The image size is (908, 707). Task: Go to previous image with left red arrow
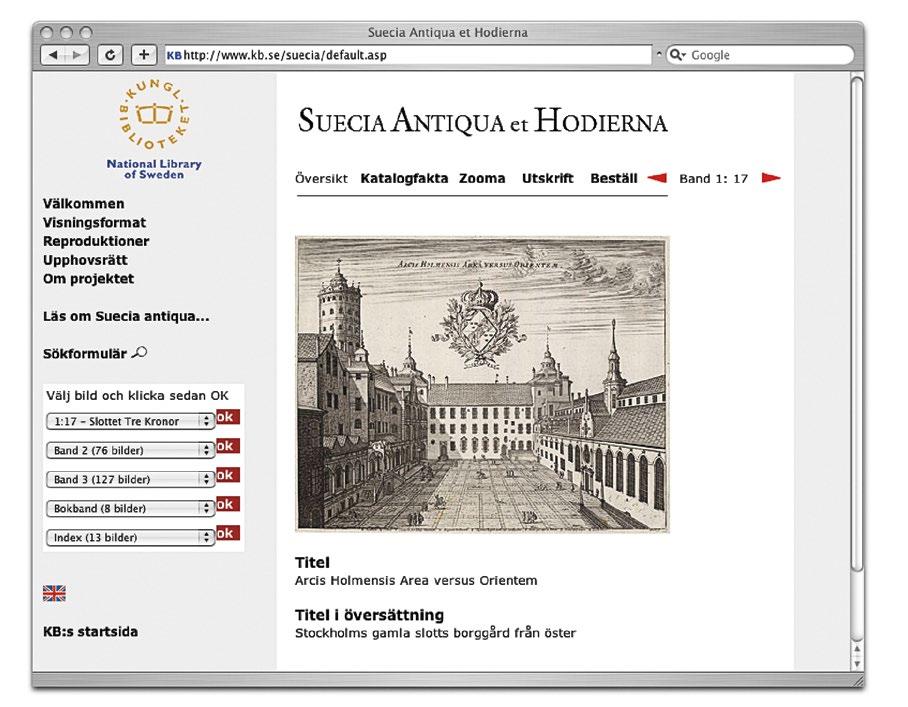point(657,178)
